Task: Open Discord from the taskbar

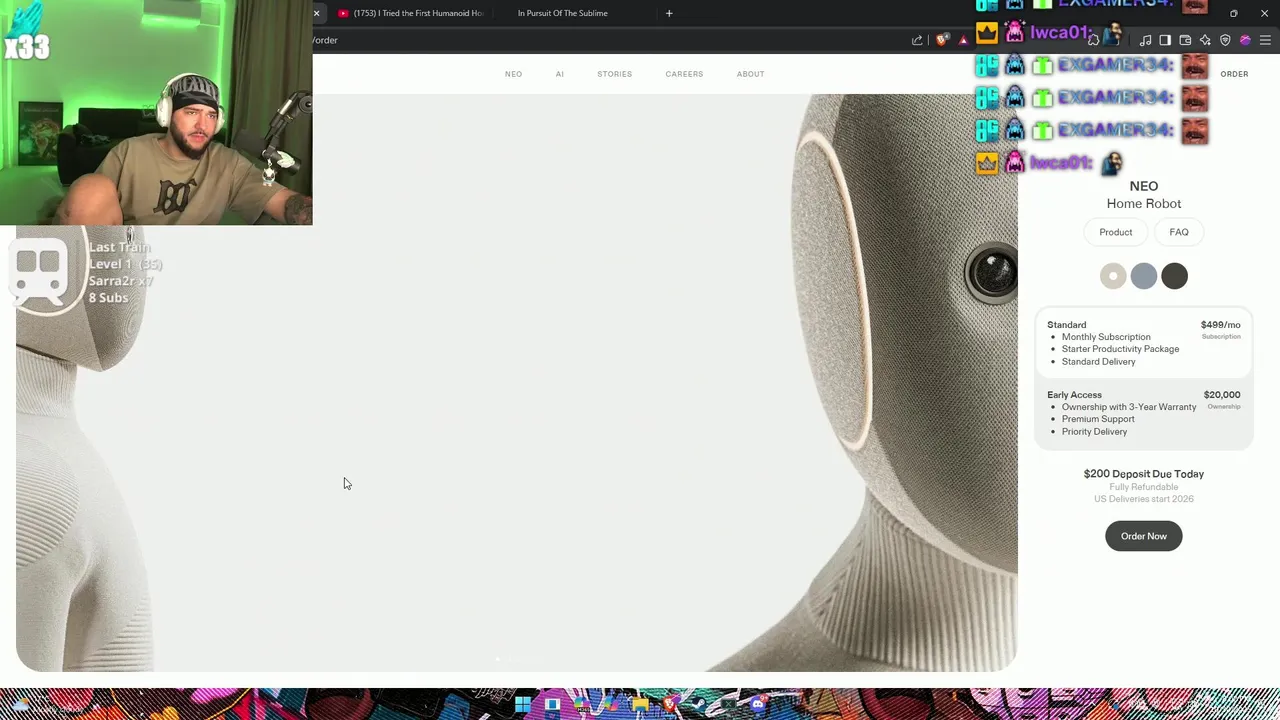Action: (x=758, y=705)
